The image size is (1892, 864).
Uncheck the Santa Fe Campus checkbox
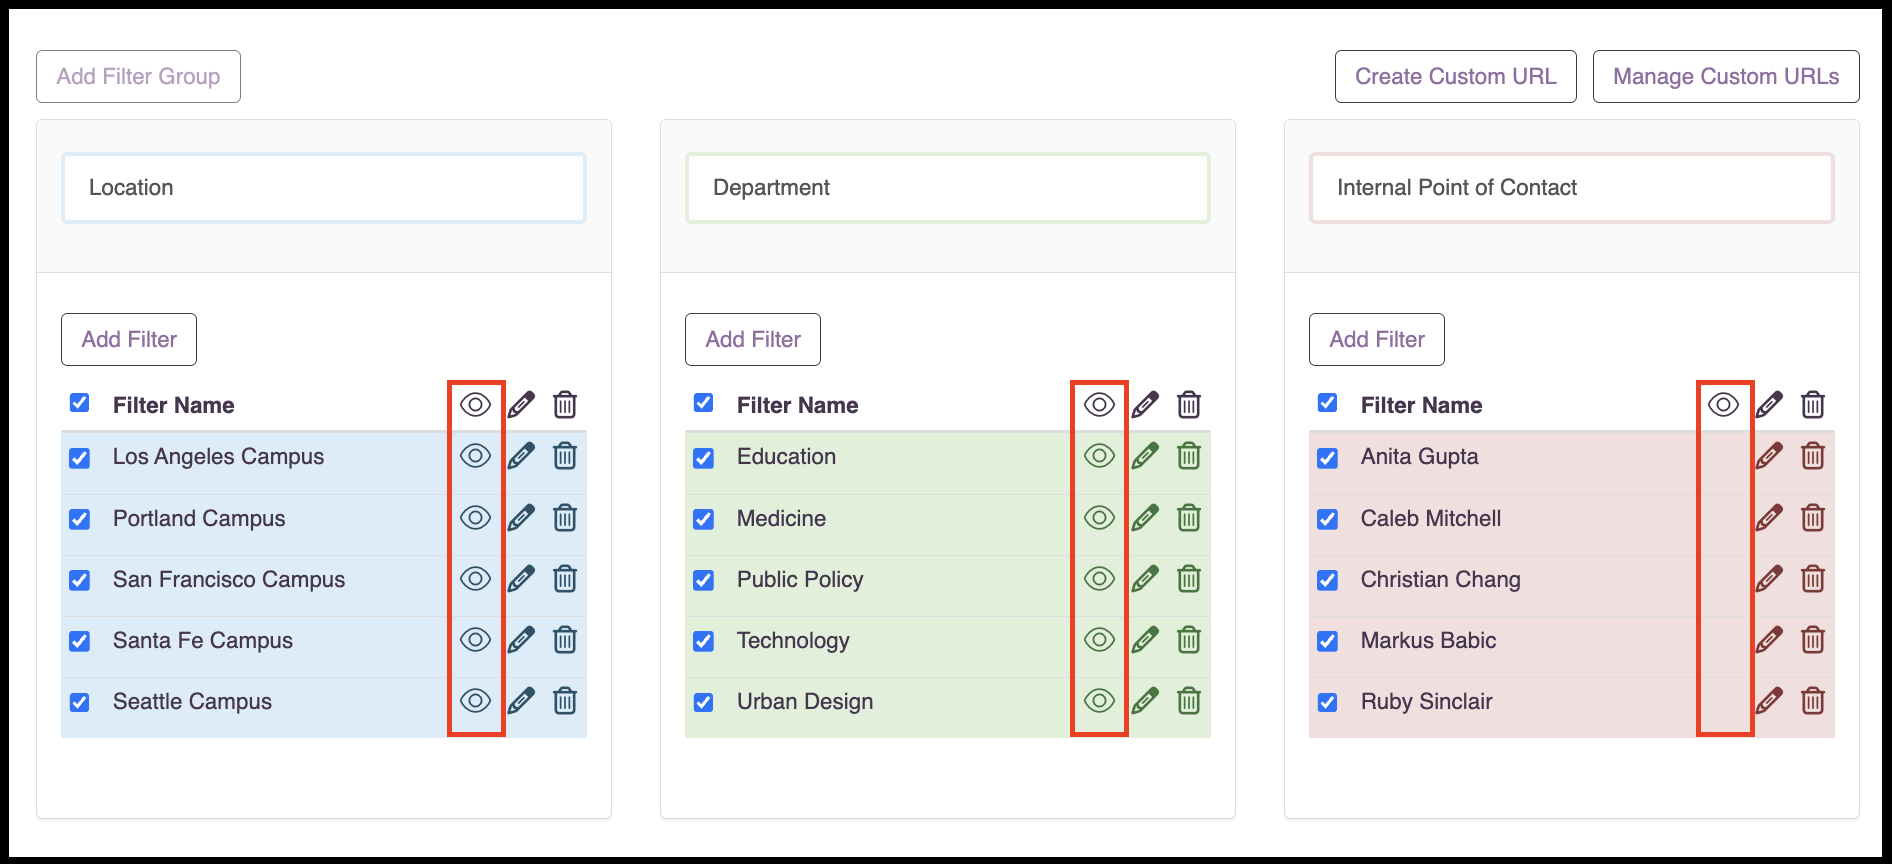tap(80, 641)
